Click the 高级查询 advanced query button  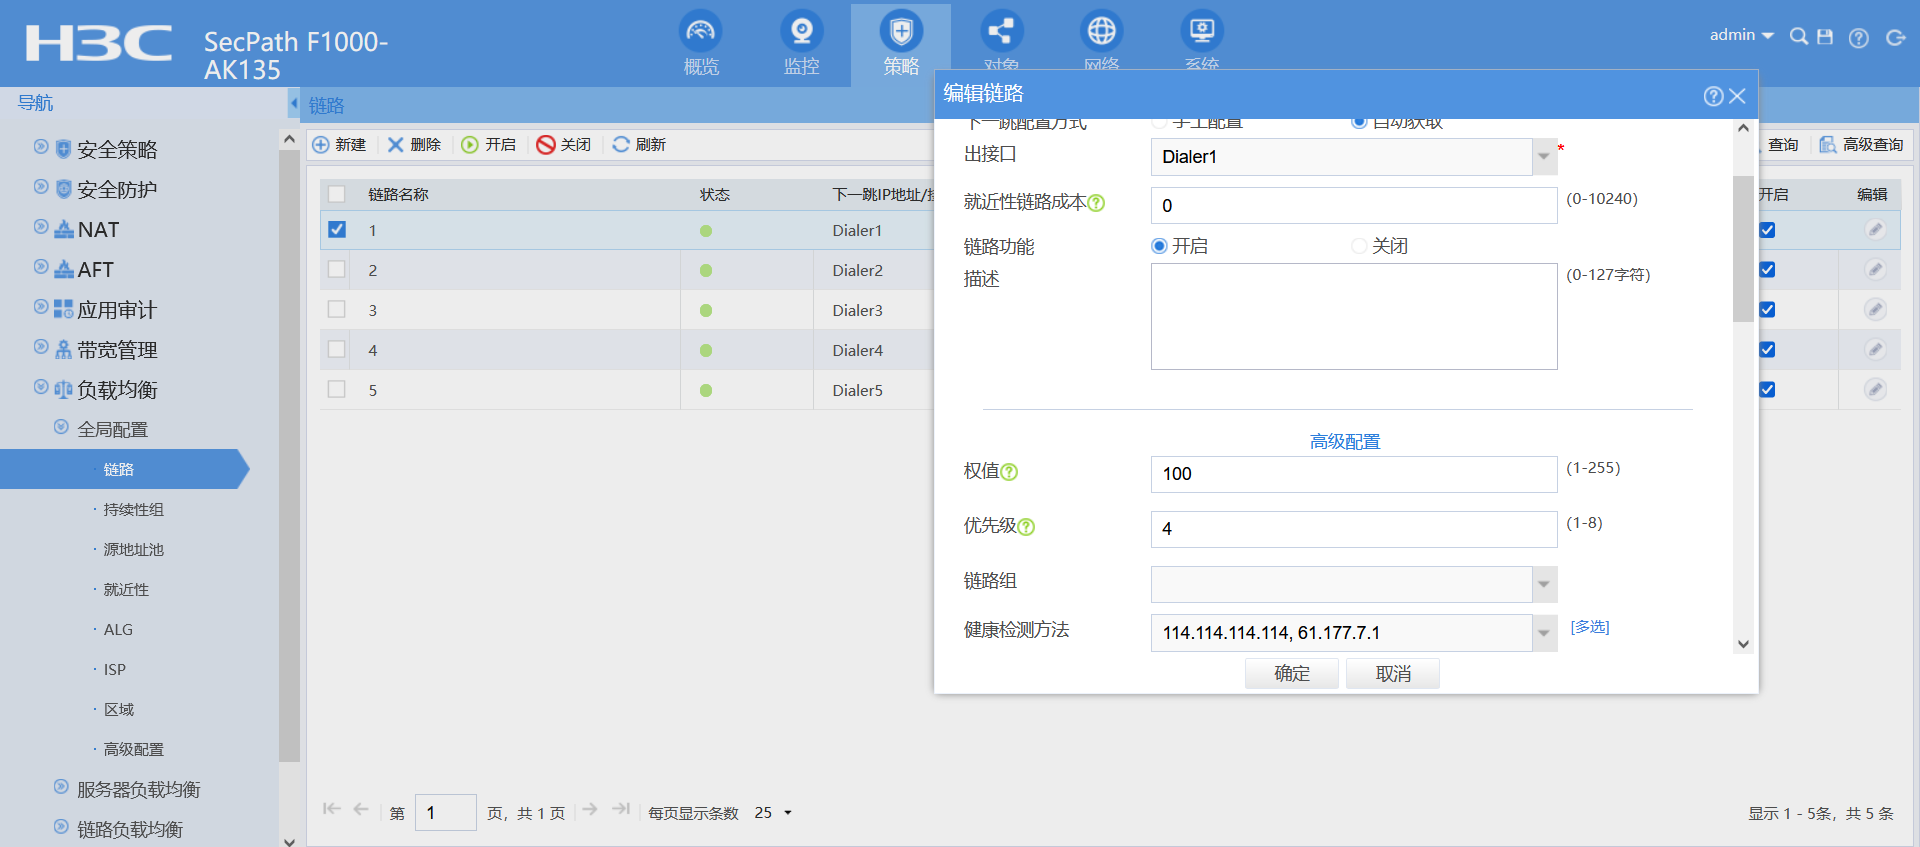click(x=1861, y=145)
